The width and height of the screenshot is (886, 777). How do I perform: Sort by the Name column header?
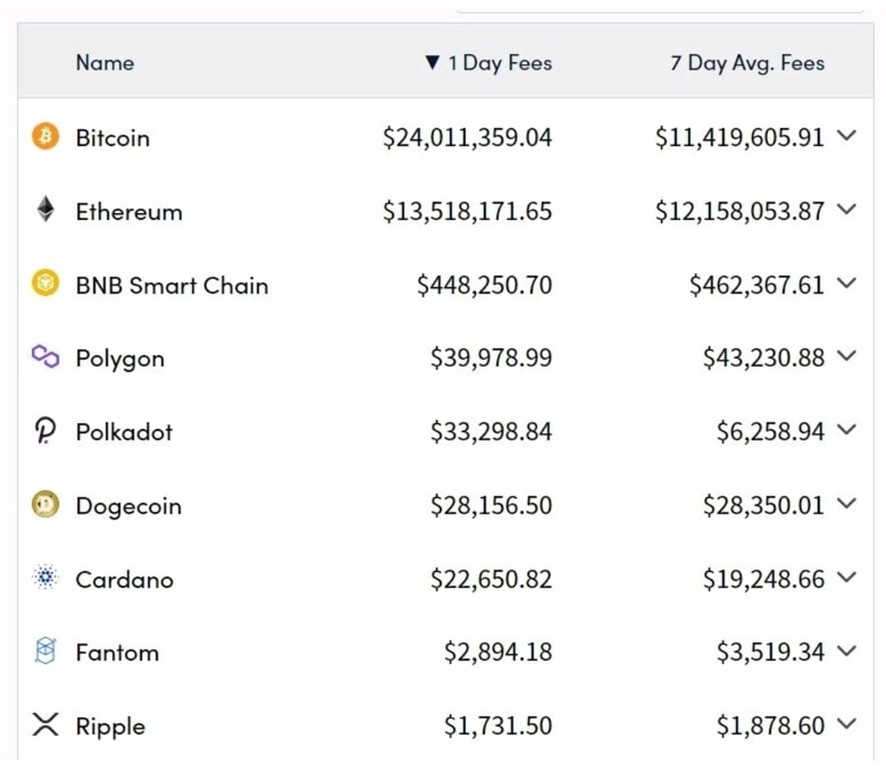tap(104, 63)
